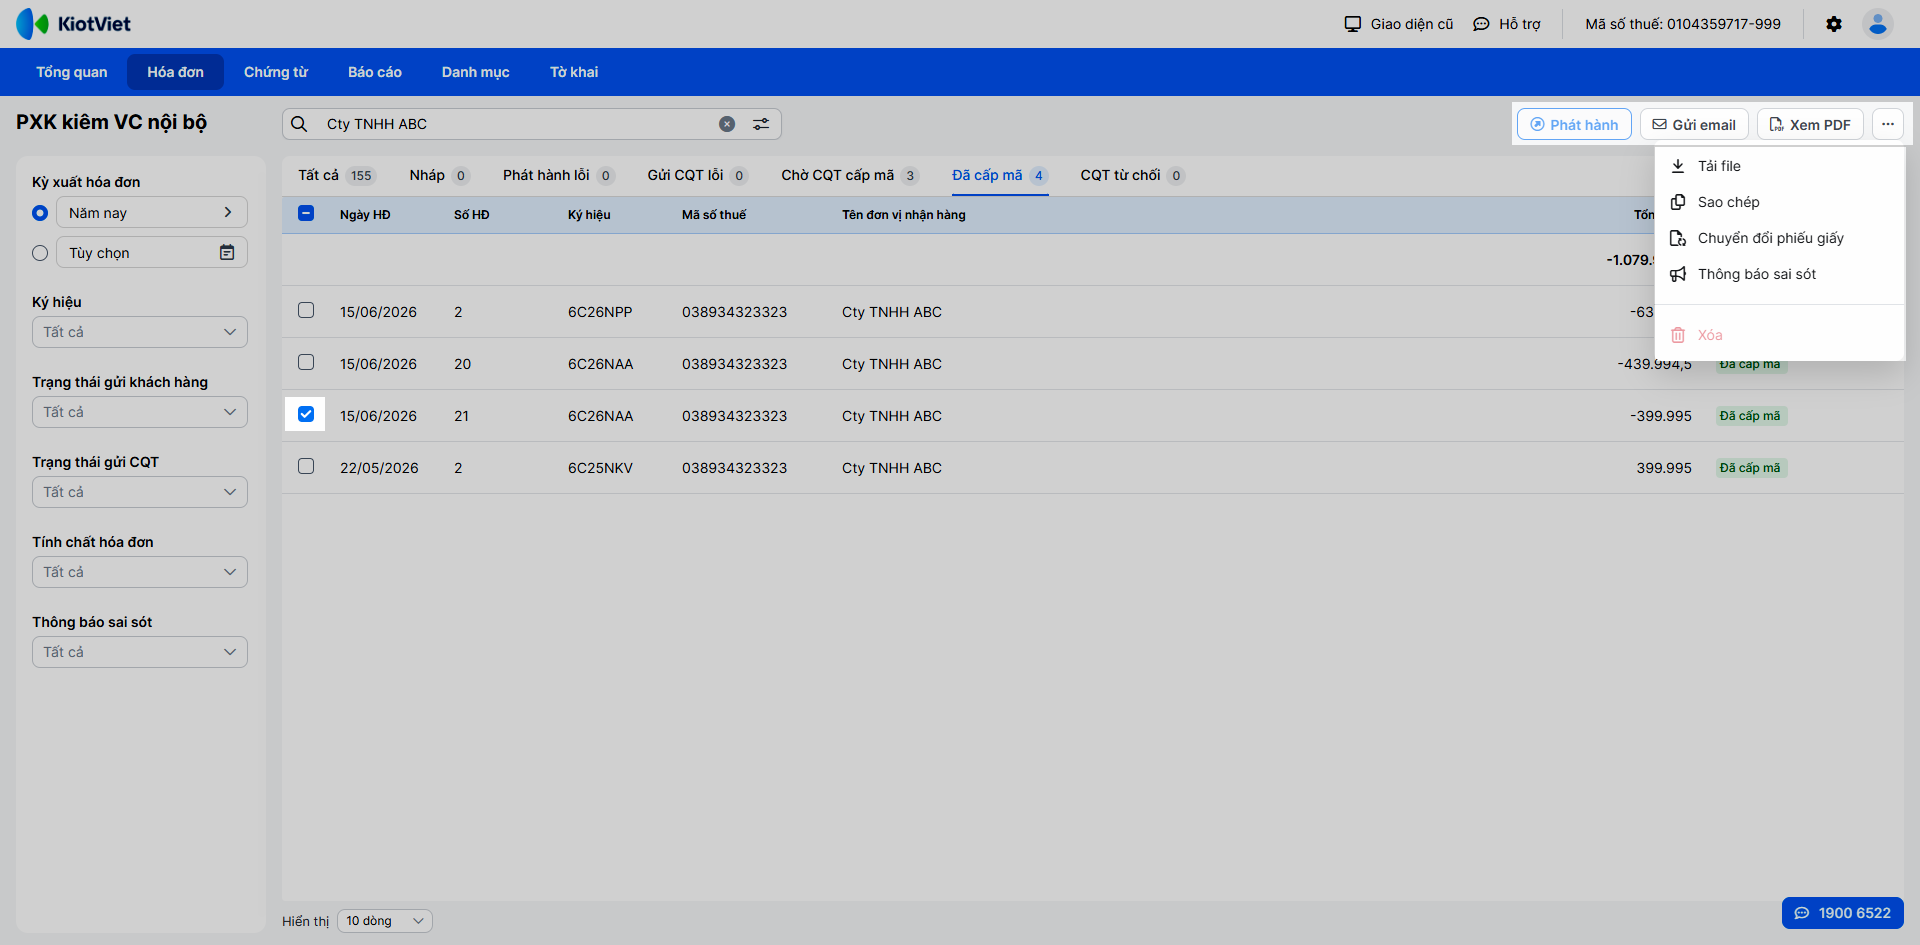
Task: Open the user profile avatar
Action: click(x=1878, y=24)
